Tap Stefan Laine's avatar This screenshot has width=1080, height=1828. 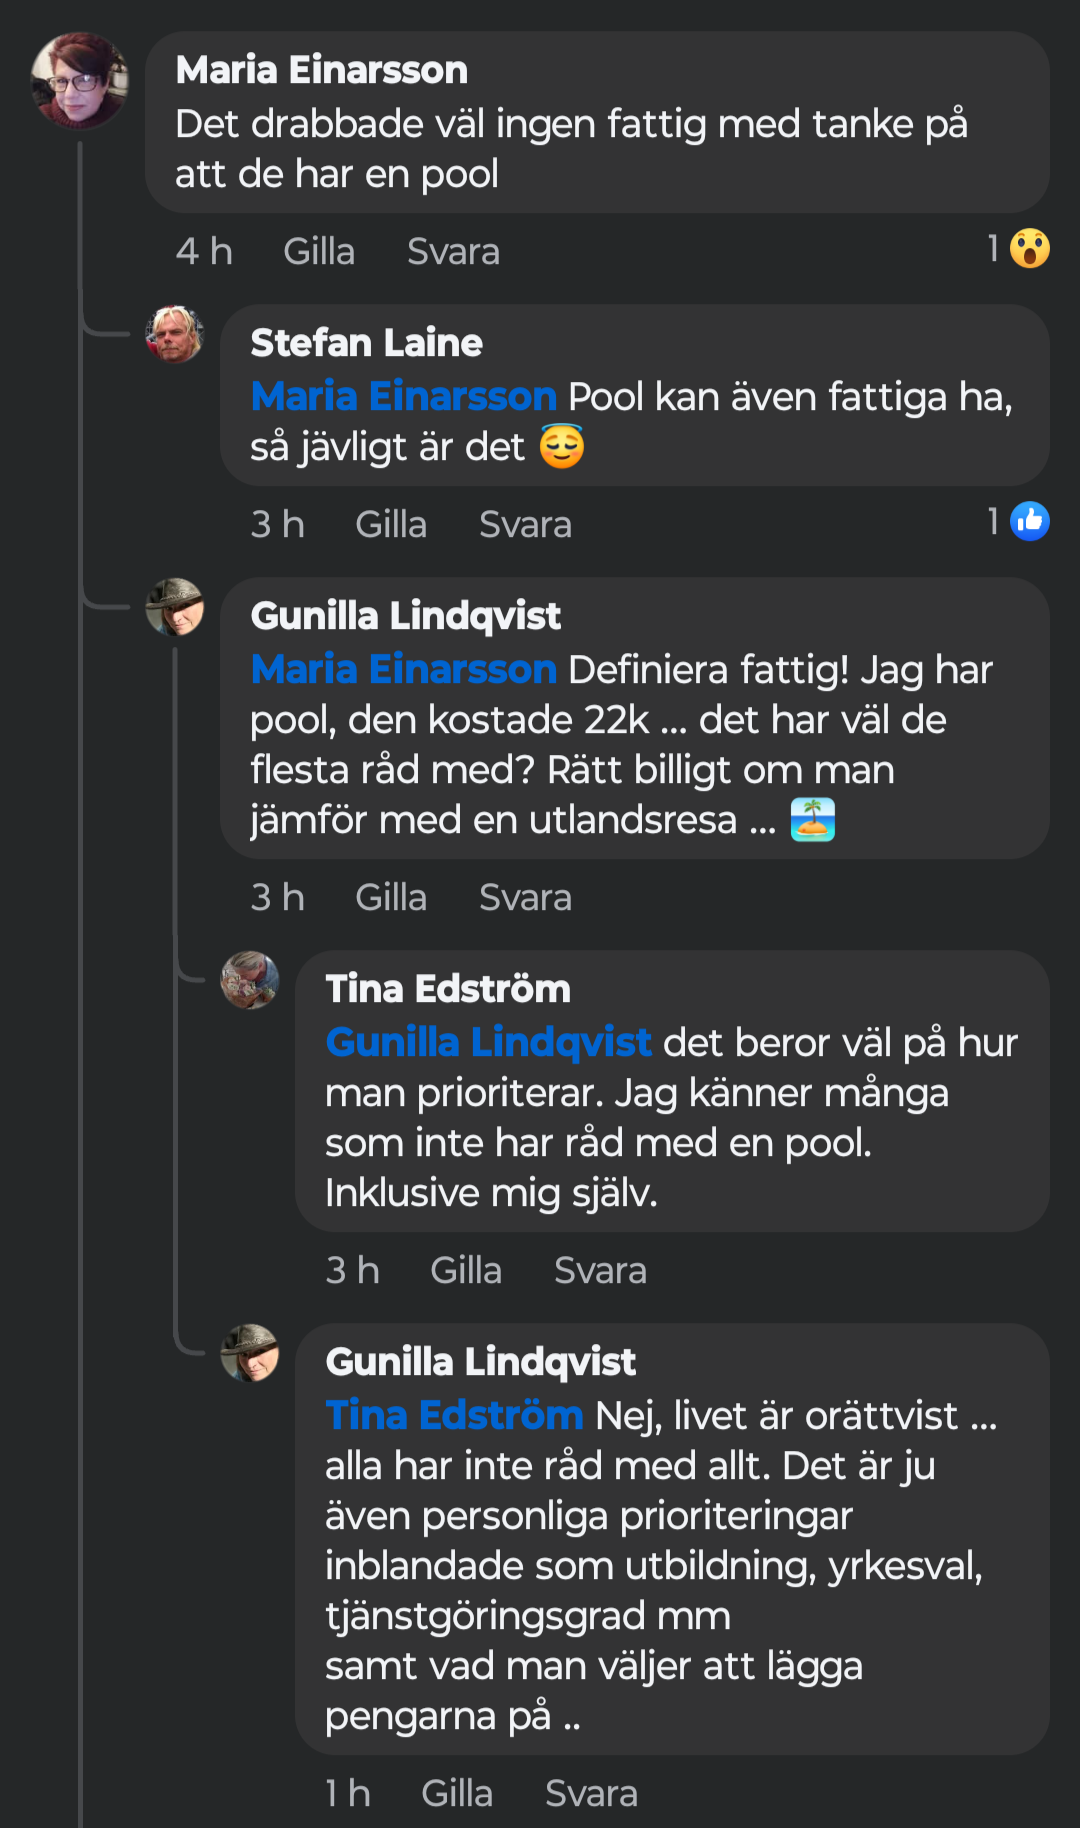click(x=175, y=334)
